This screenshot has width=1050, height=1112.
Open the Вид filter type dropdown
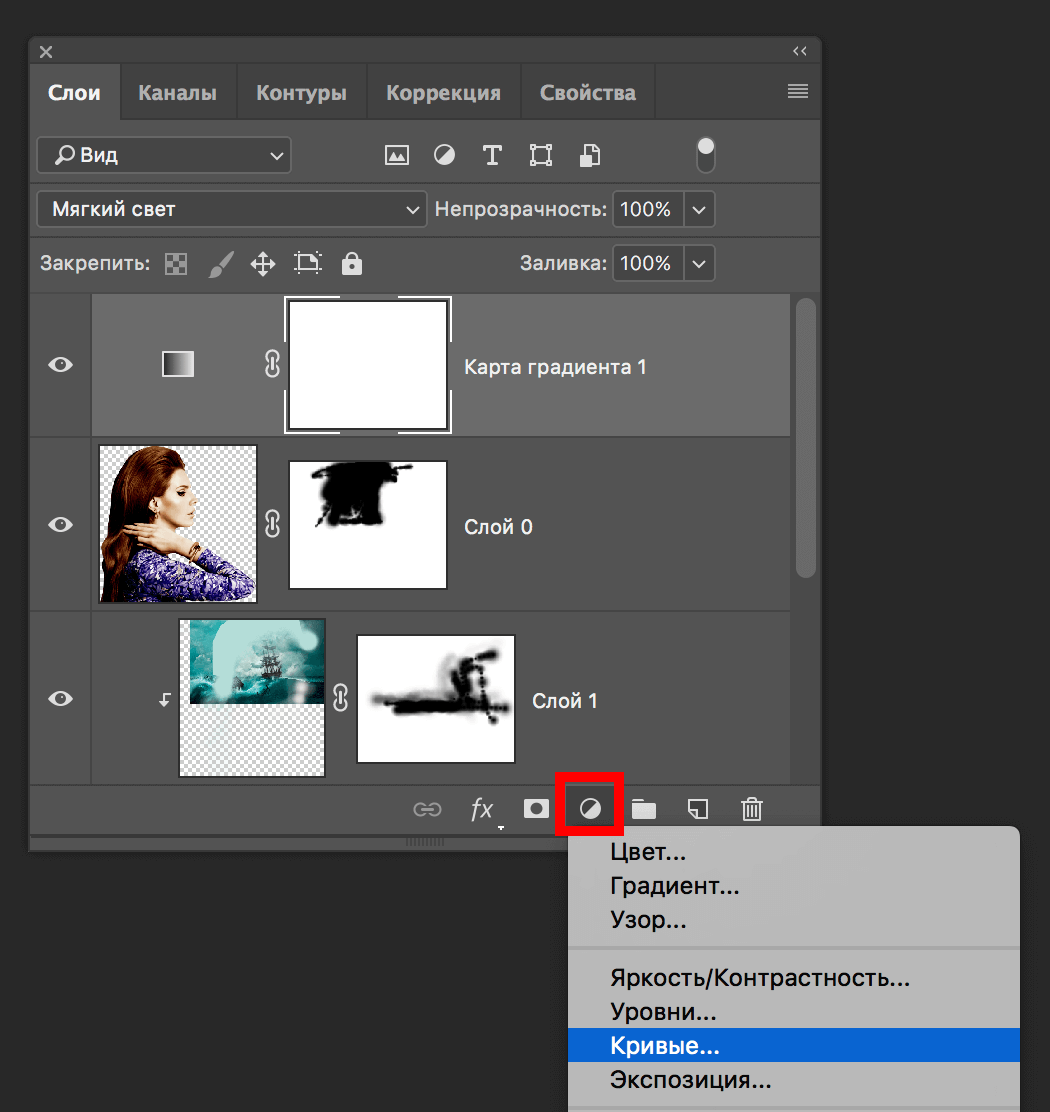(x=164, y=155)
